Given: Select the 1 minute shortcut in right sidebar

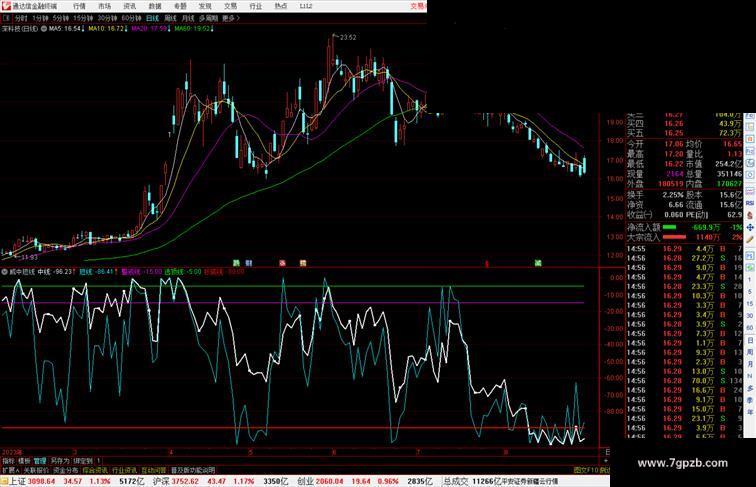Looking at the screenshot, I should pyautogui.click(x=750, y=280).
